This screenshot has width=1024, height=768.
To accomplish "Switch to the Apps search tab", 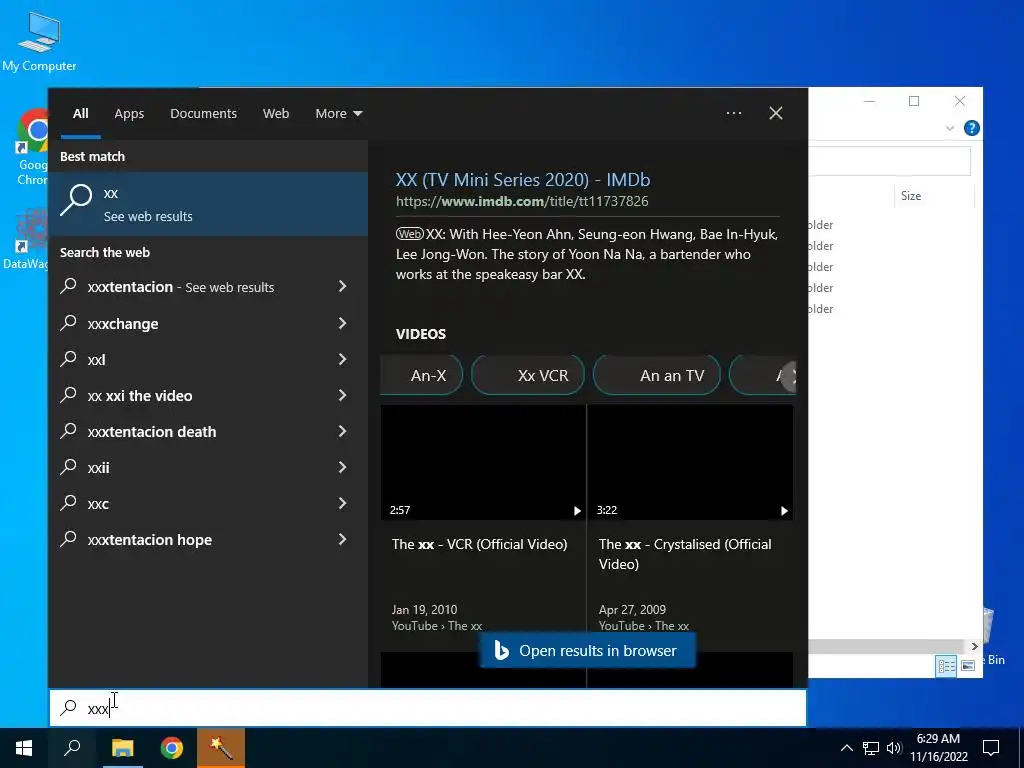I will tap(129, 114).
